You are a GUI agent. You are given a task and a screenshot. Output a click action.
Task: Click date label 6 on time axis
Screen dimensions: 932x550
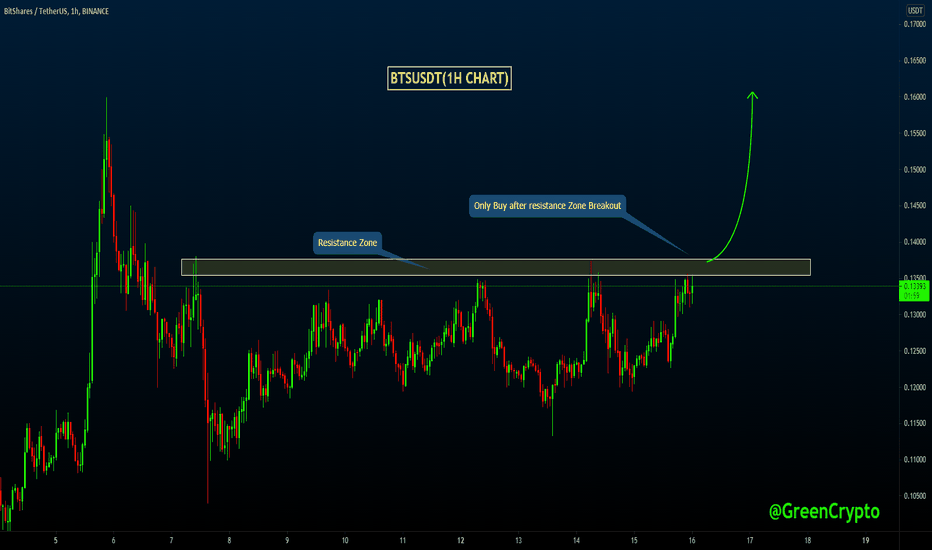(x=114, y=540)
